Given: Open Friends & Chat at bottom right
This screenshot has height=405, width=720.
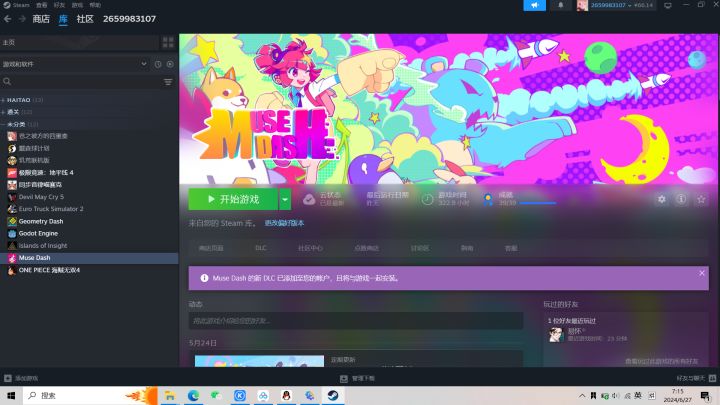Looking at the screenshot, I should (x=696, y=378).
